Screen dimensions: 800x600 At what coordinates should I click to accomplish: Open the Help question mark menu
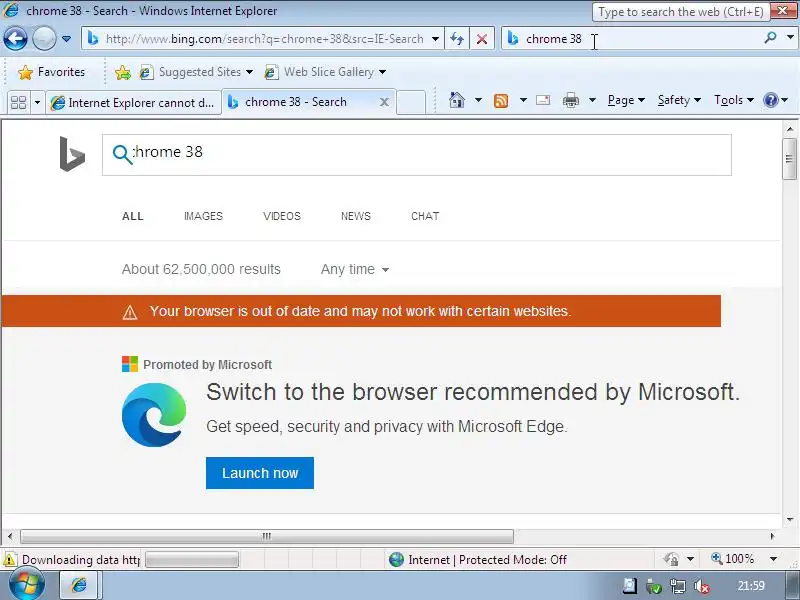click(776, 100)
